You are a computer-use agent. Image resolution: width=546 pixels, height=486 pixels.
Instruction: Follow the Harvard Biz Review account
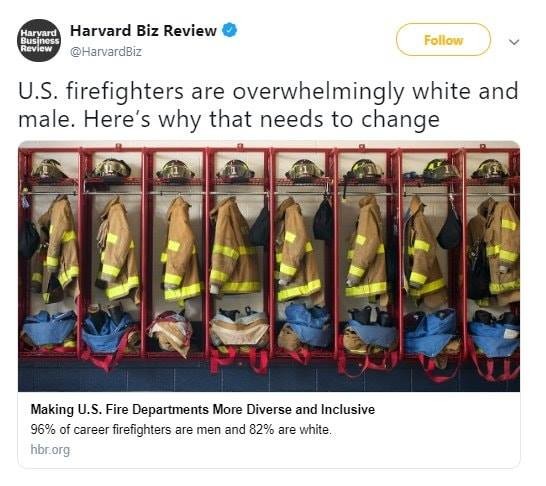[x=443, y=40]
